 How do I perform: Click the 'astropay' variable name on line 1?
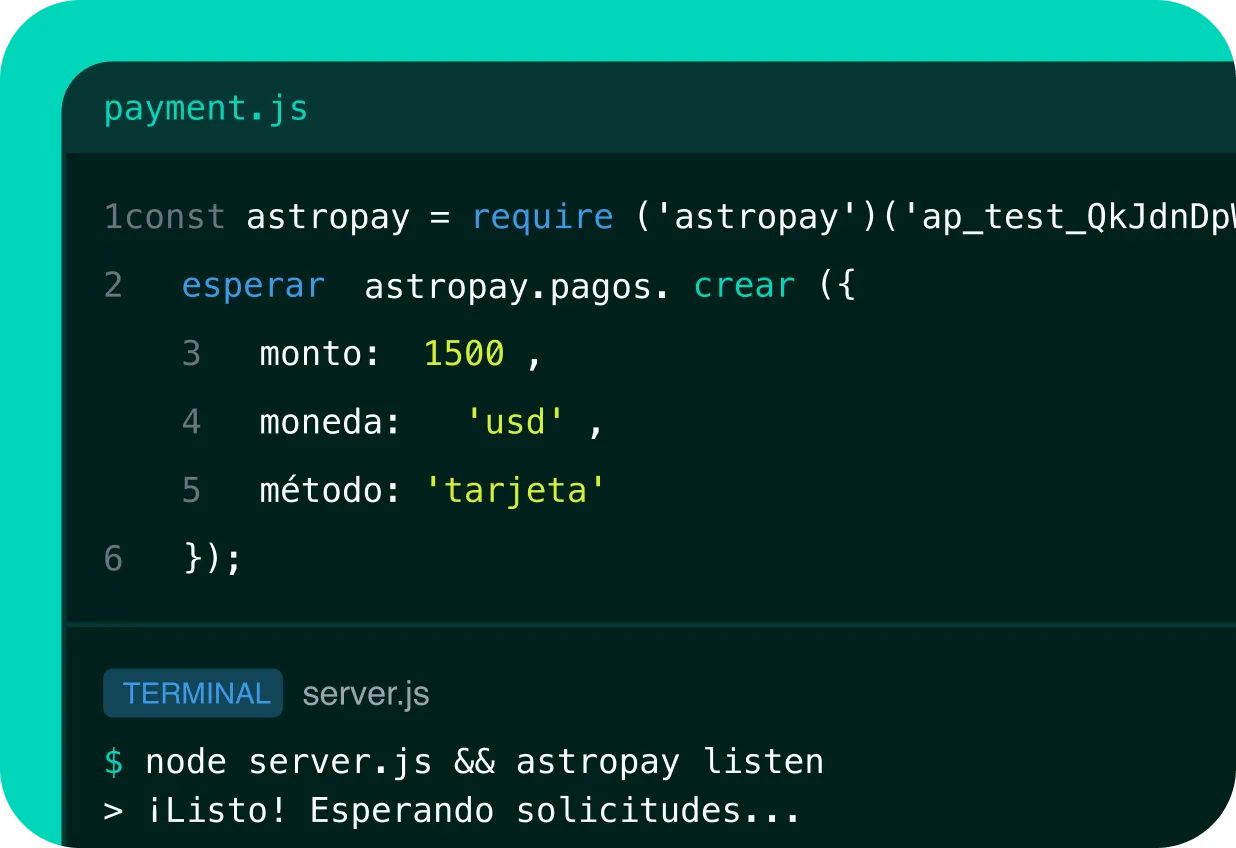click(x=328, y=218)
